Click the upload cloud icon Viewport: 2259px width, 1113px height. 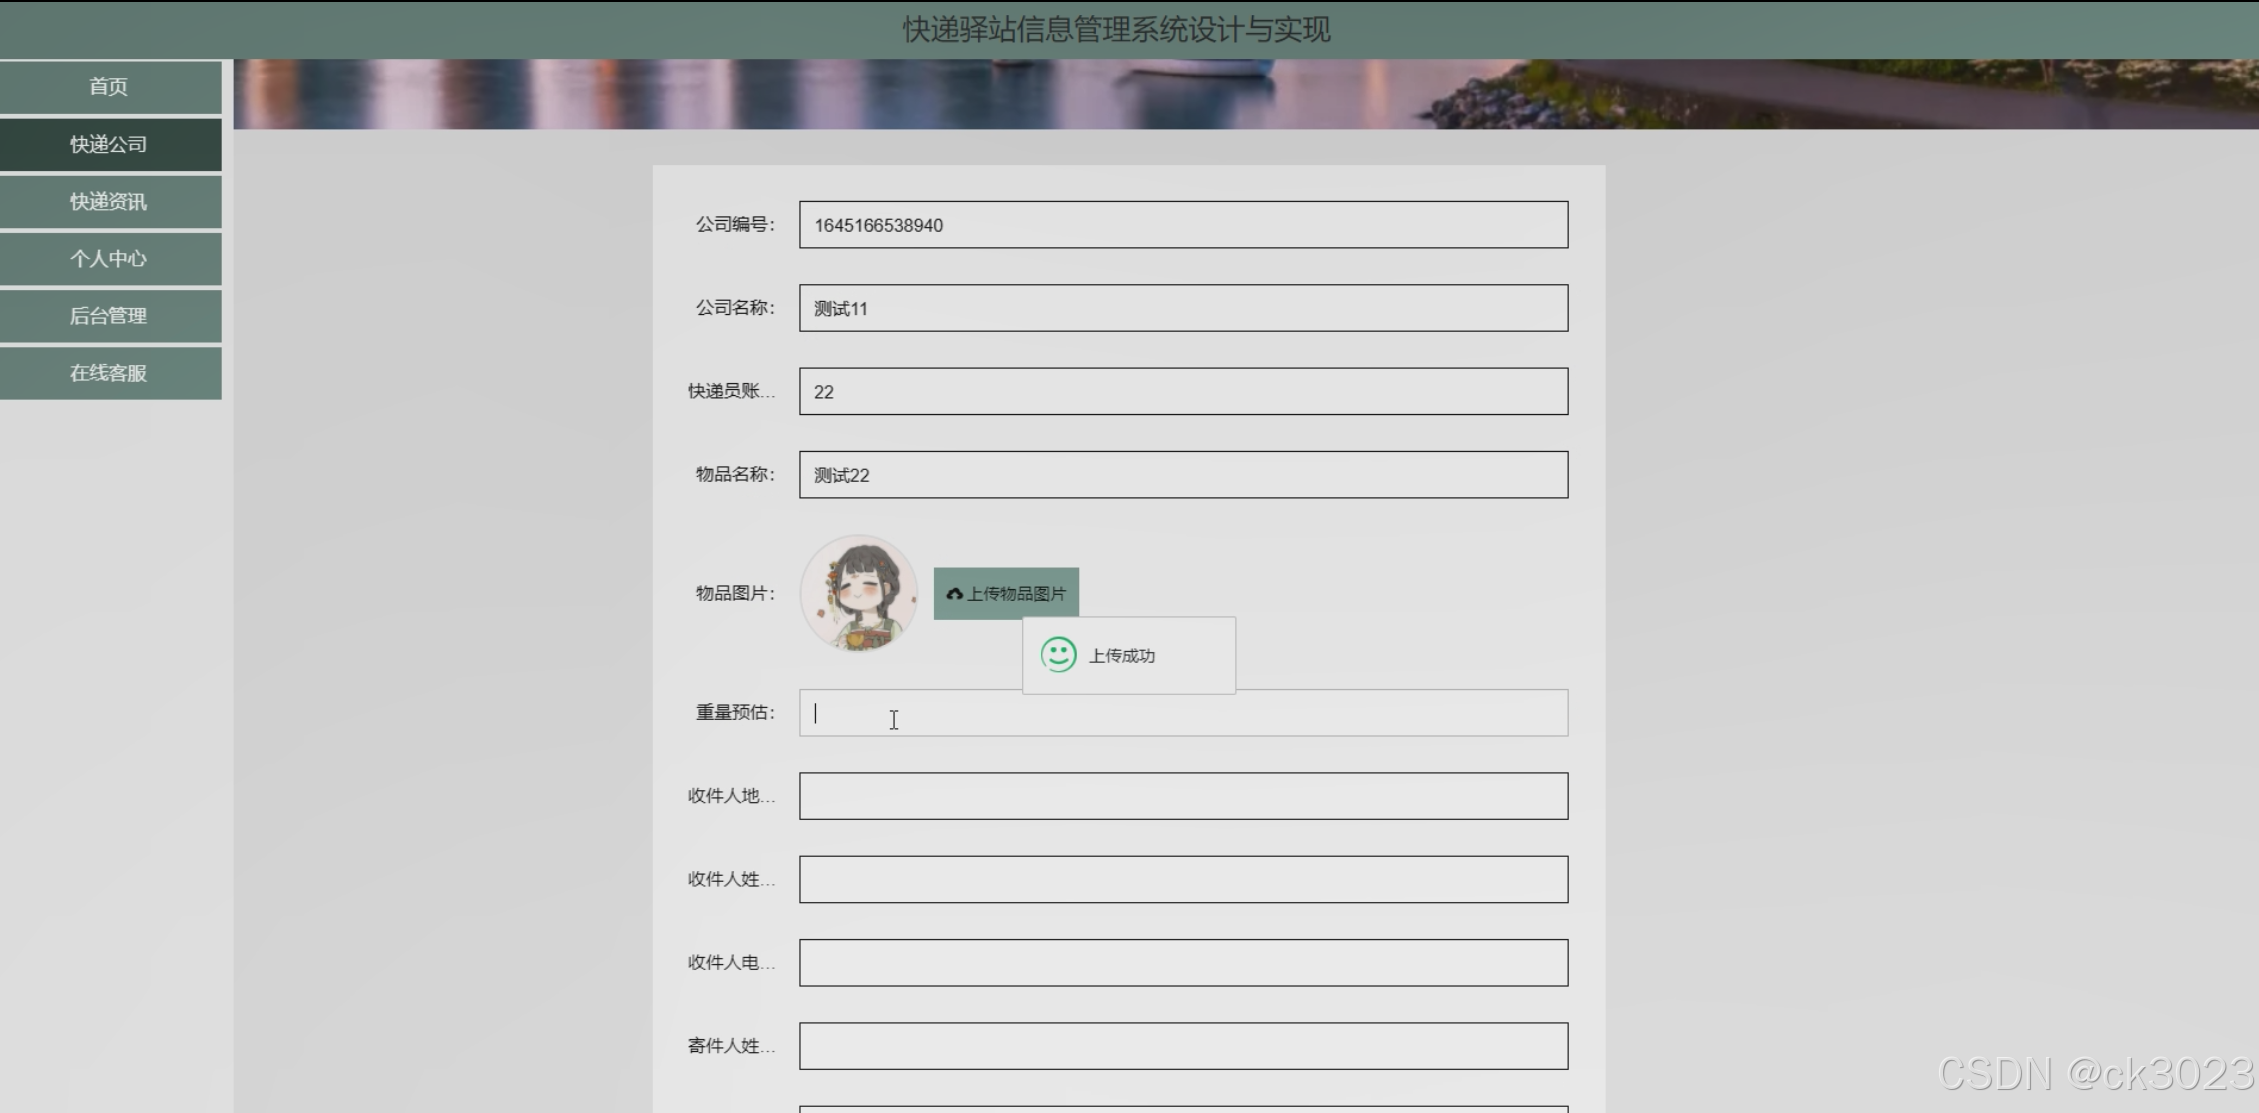[x=954, y=594]
